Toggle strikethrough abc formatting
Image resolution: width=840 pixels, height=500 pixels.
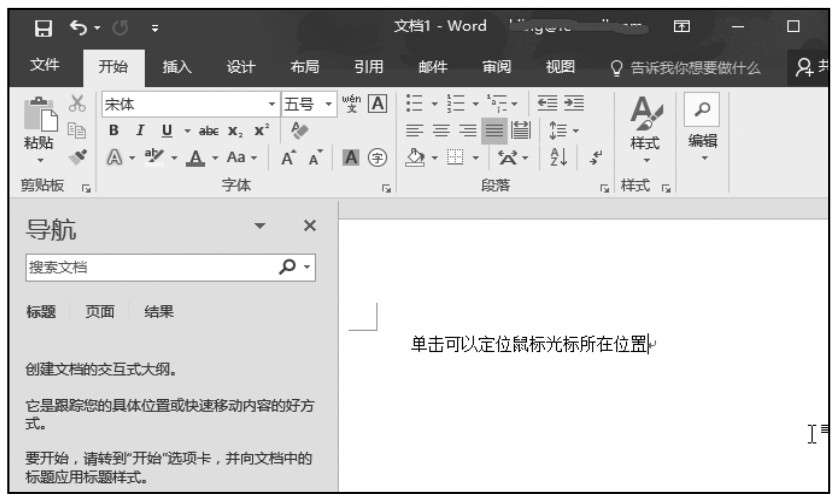(208, 130)
